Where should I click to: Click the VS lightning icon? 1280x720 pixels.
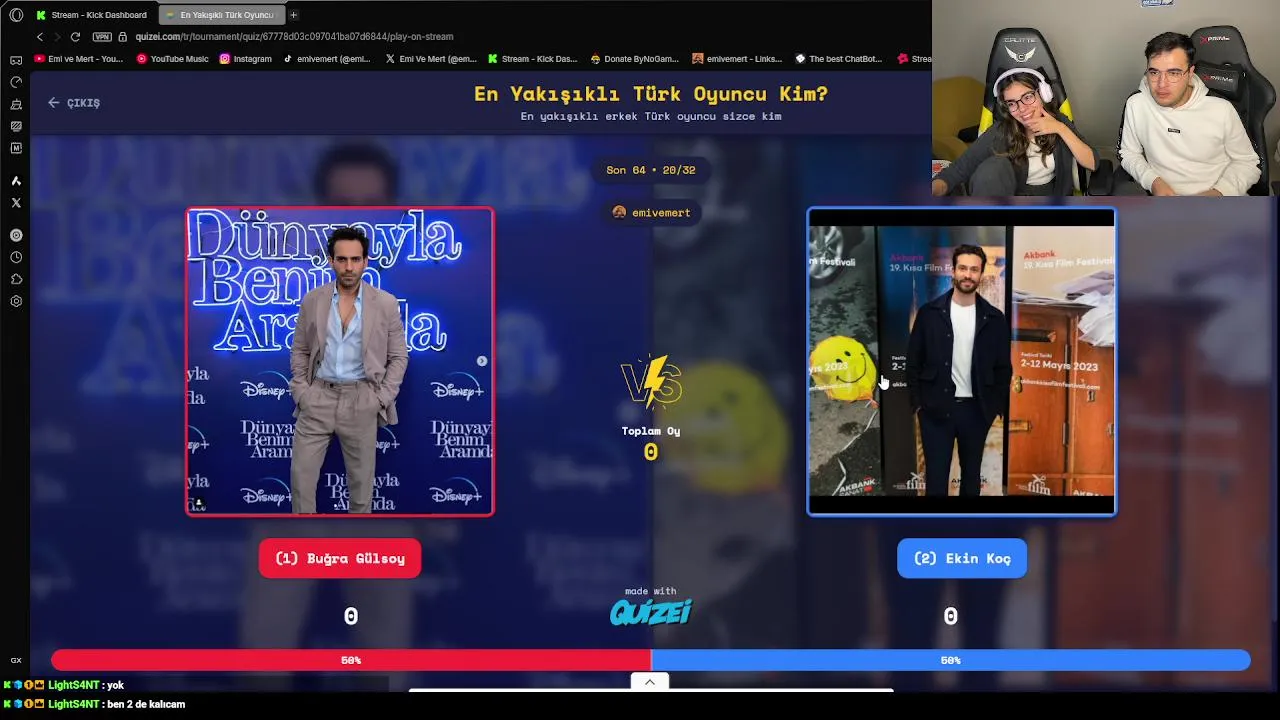[651, 381]
